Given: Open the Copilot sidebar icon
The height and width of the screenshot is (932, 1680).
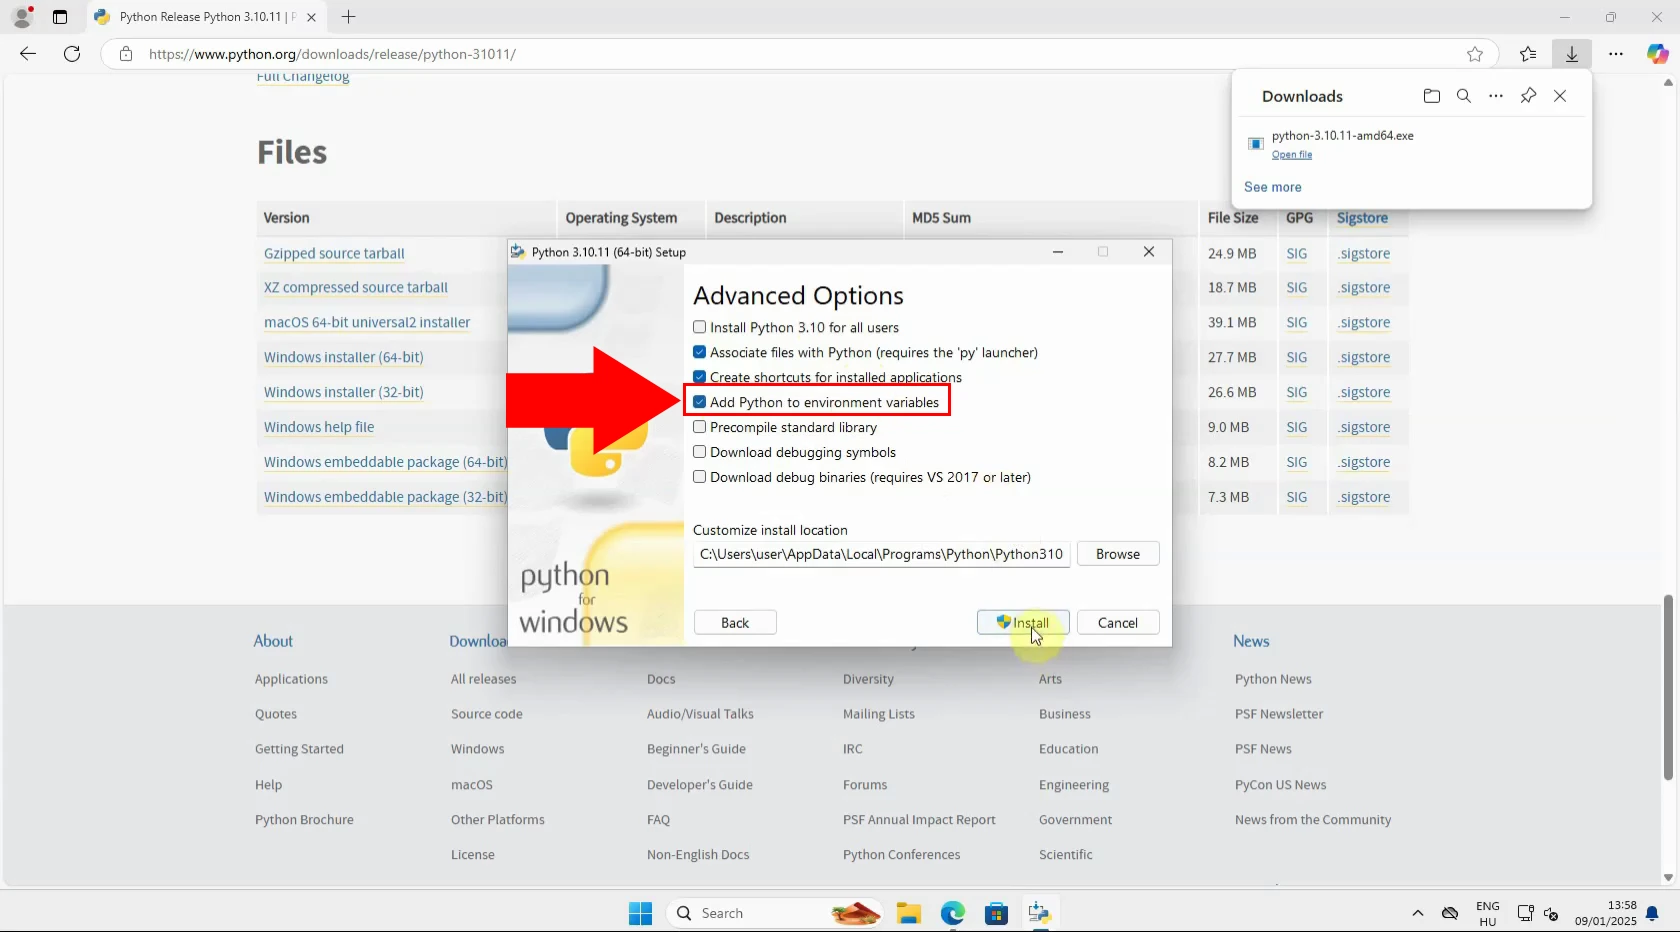Looking at the screenshot, I should [x=1657, y=54].
